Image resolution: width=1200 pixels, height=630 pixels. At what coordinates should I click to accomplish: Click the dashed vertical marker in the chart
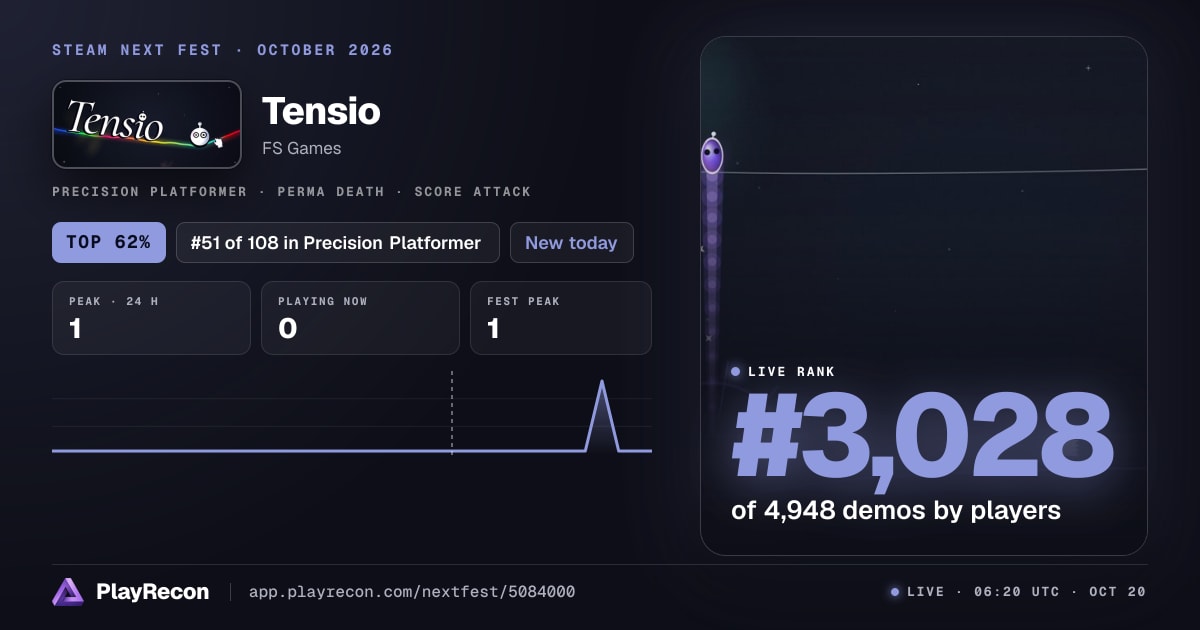pyautogui.click(x=452, y=413)
